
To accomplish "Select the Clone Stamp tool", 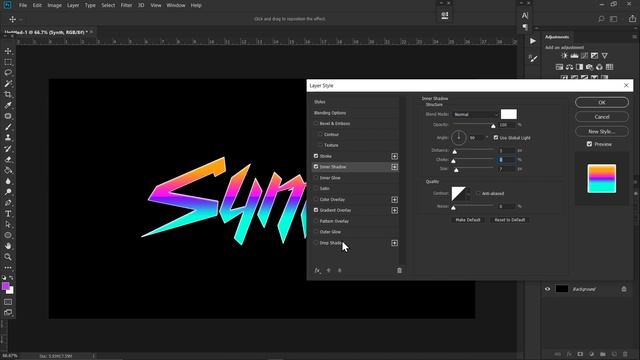I will (8, 138).
